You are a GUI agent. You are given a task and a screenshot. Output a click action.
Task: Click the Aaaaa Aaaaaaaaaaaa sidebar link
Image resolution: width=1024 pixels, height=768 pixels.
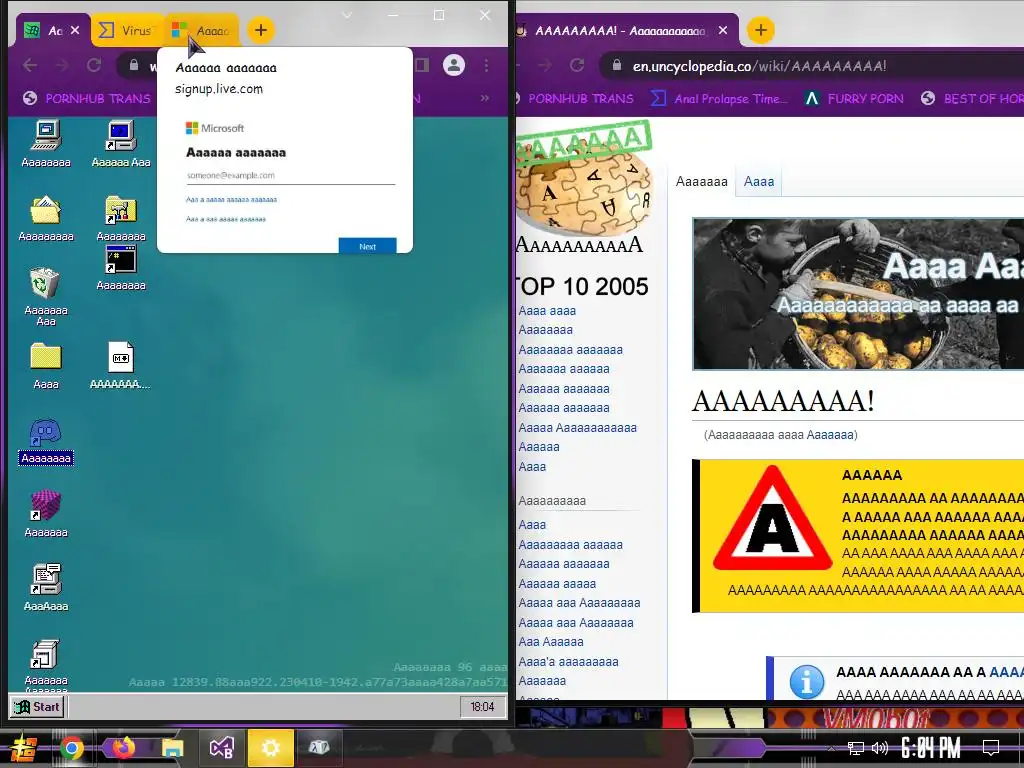(577, 428)
